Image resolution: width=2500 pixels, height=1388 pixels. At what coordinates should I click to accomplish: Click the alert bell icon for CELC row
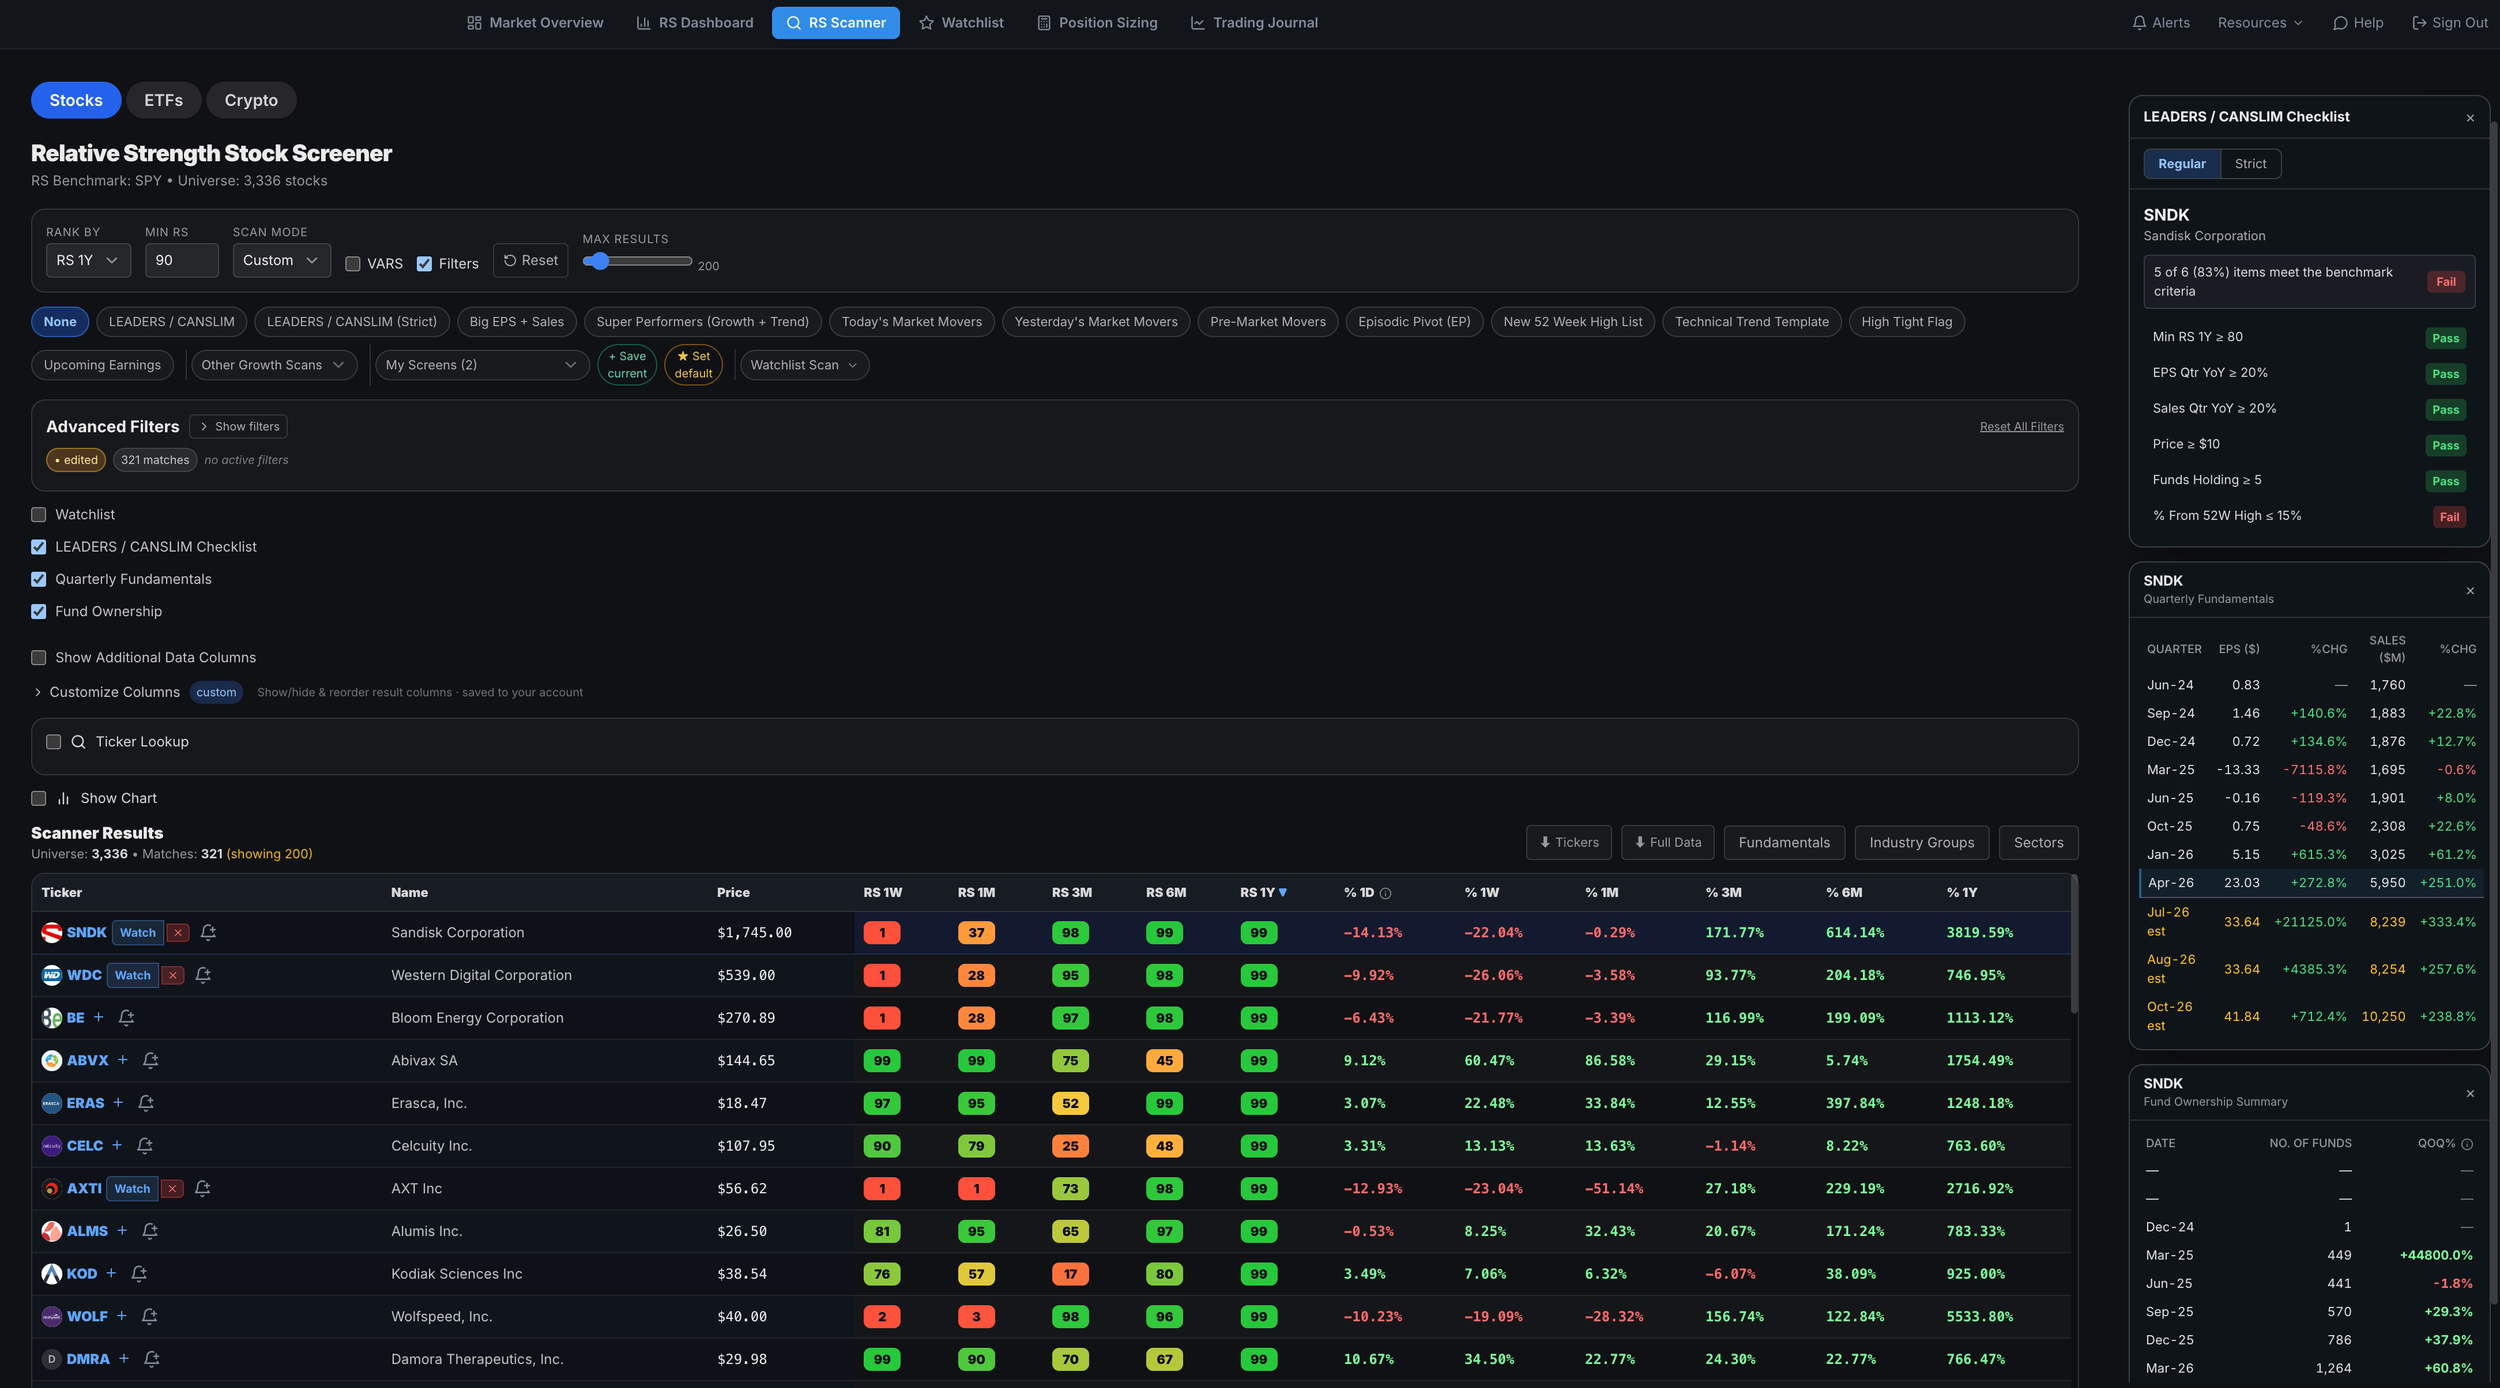pyautogui.click(x=144, y=1145)
